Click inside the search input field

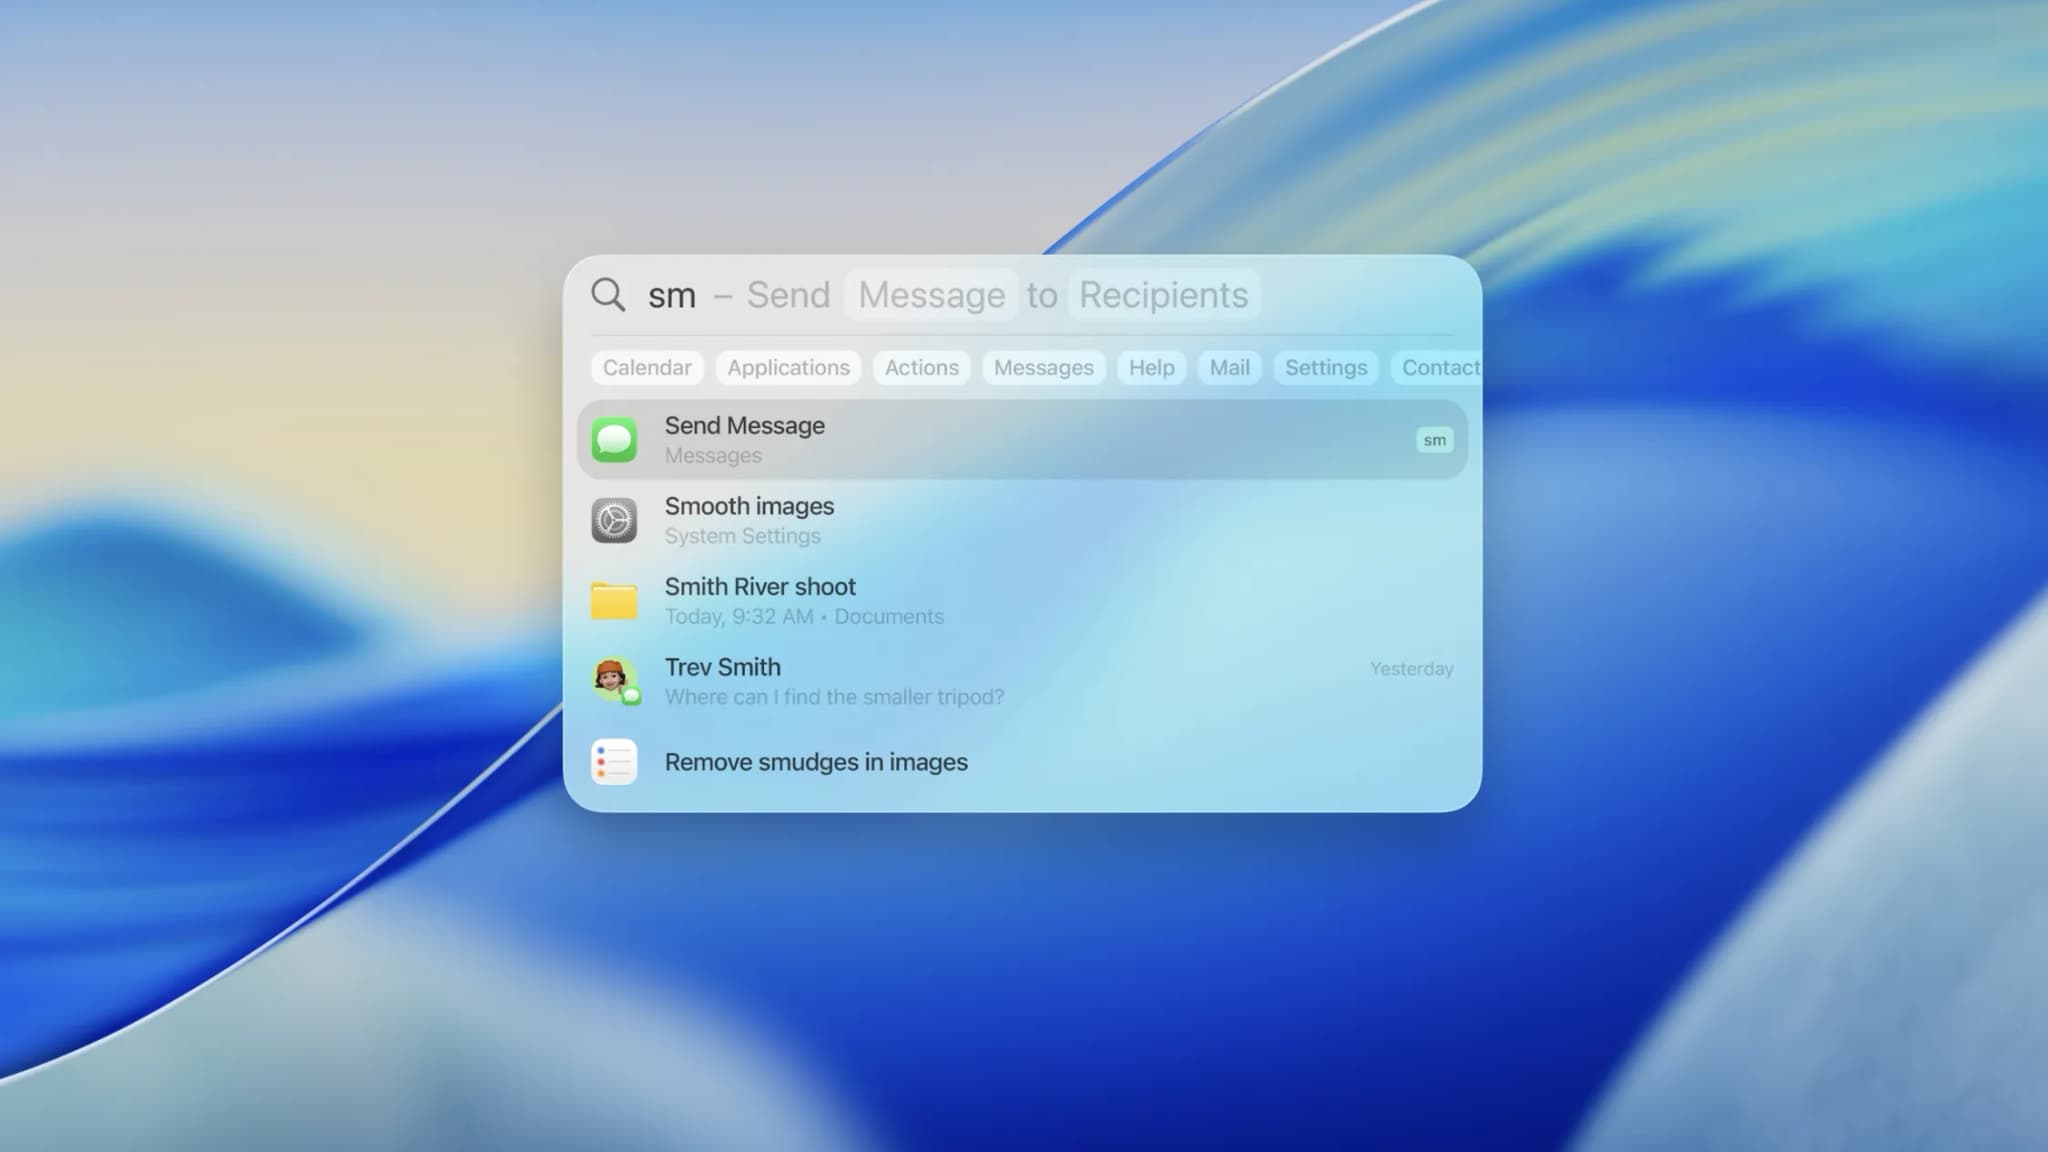[674, 294]
